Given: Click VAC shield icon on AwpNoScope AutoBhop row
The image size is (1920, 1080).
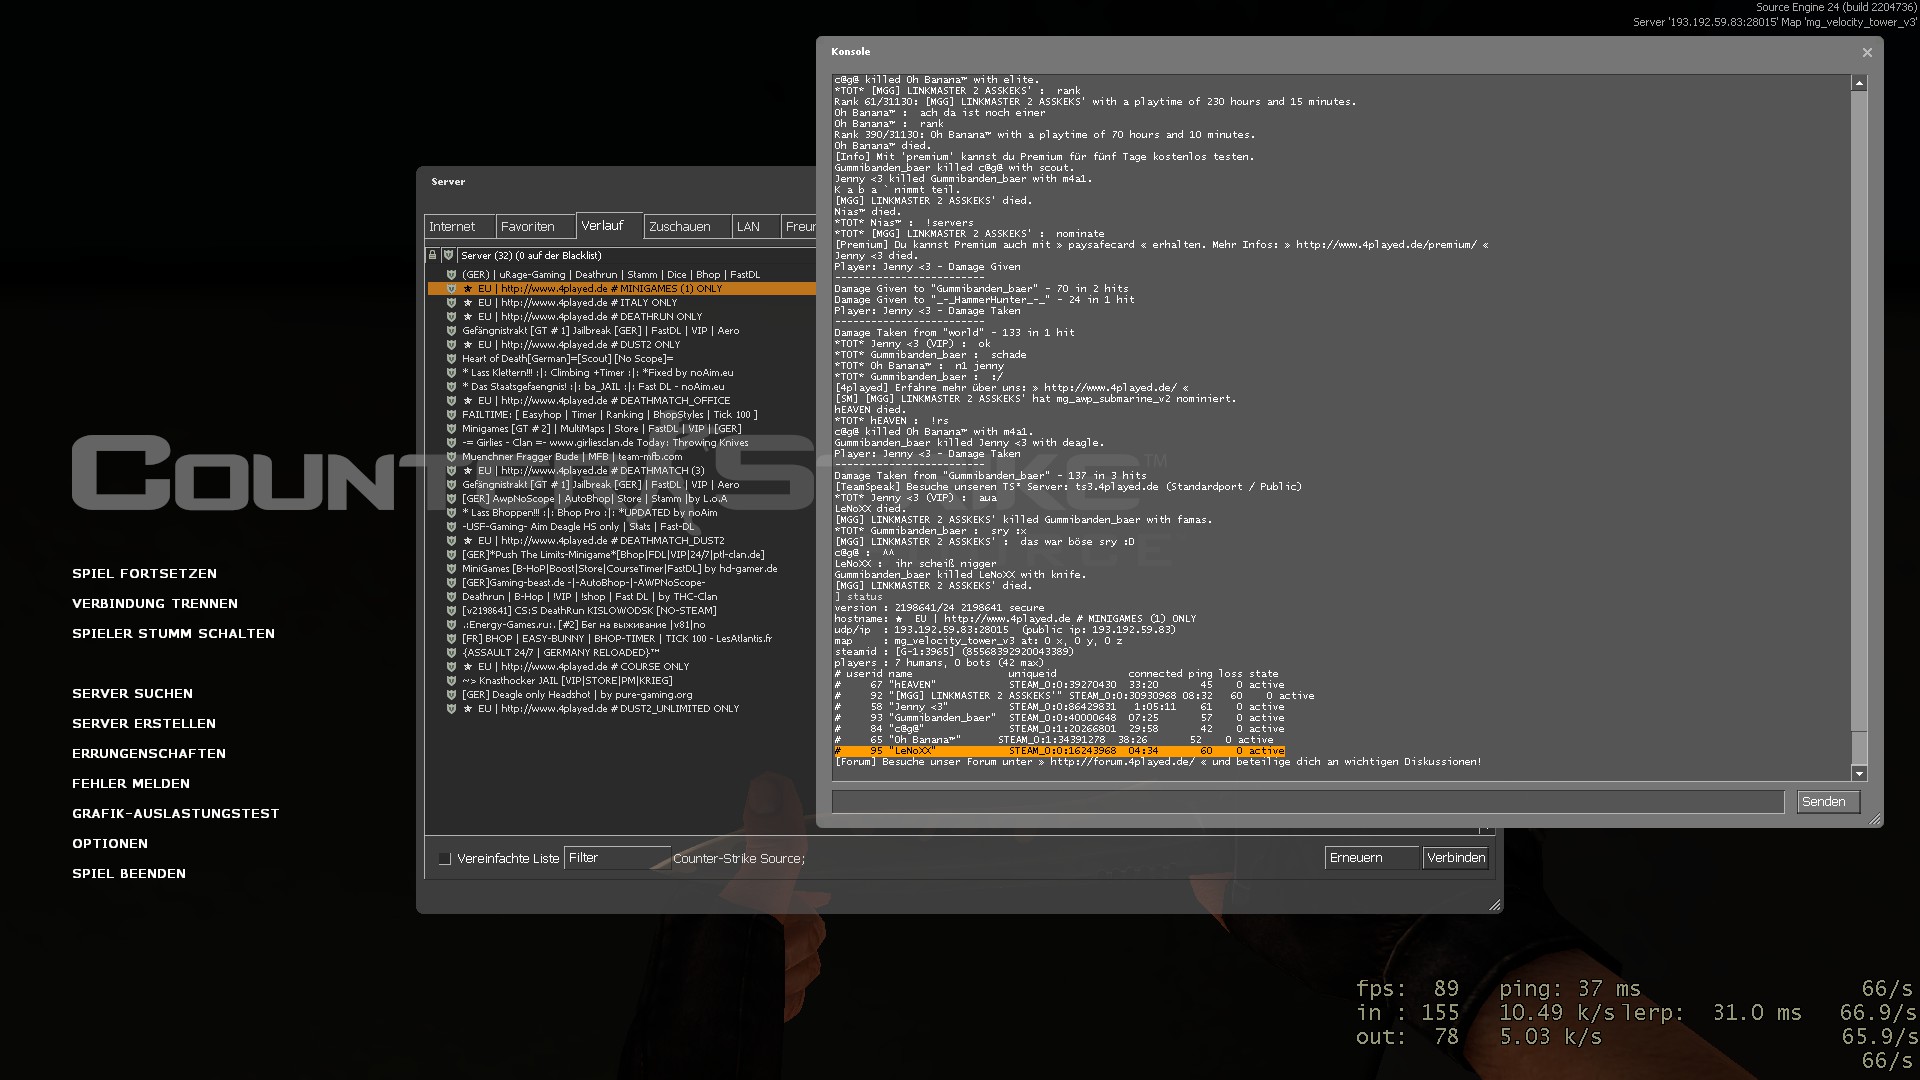Looking at the screenshot, I should tap(451, 498).
